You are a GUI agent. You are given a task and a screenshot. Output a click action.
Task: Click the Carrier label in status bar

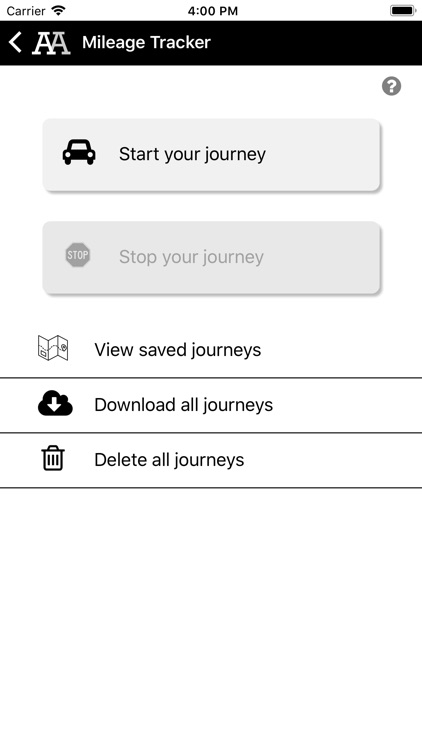point(26,11)
